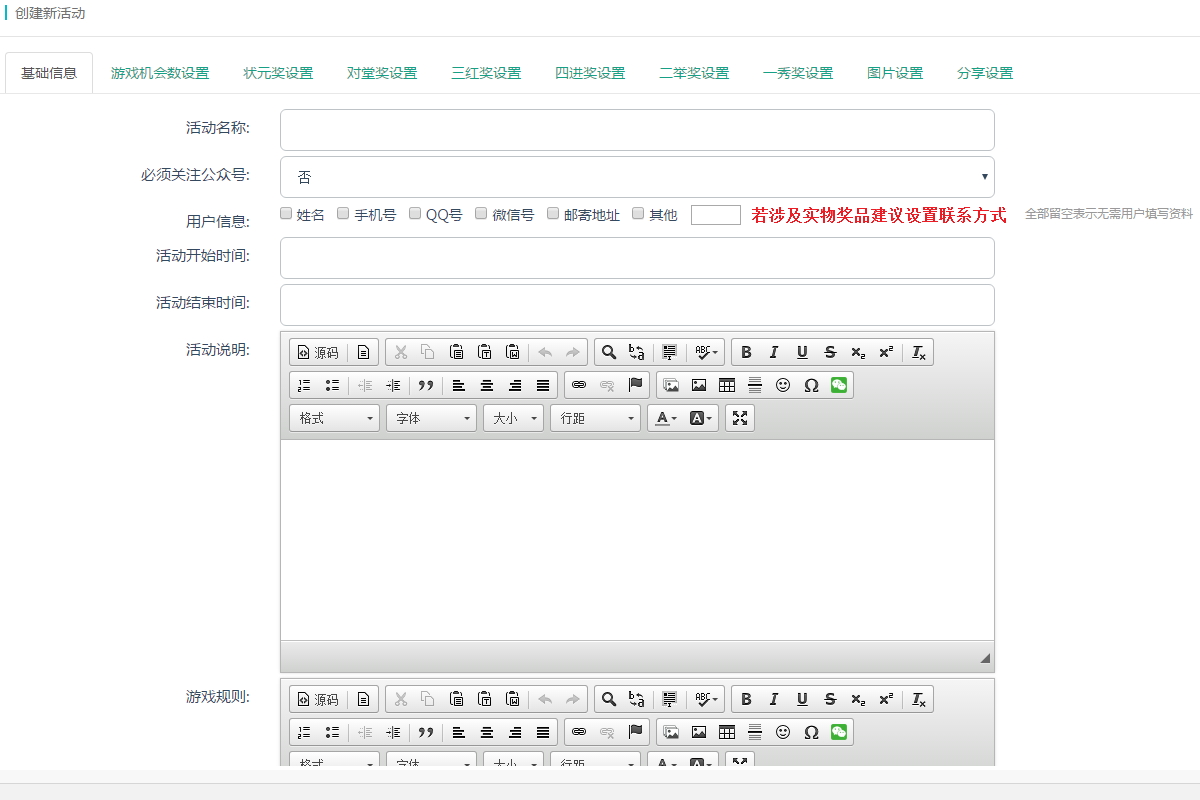Tick the 其他 checkbox

click(638, 213)
